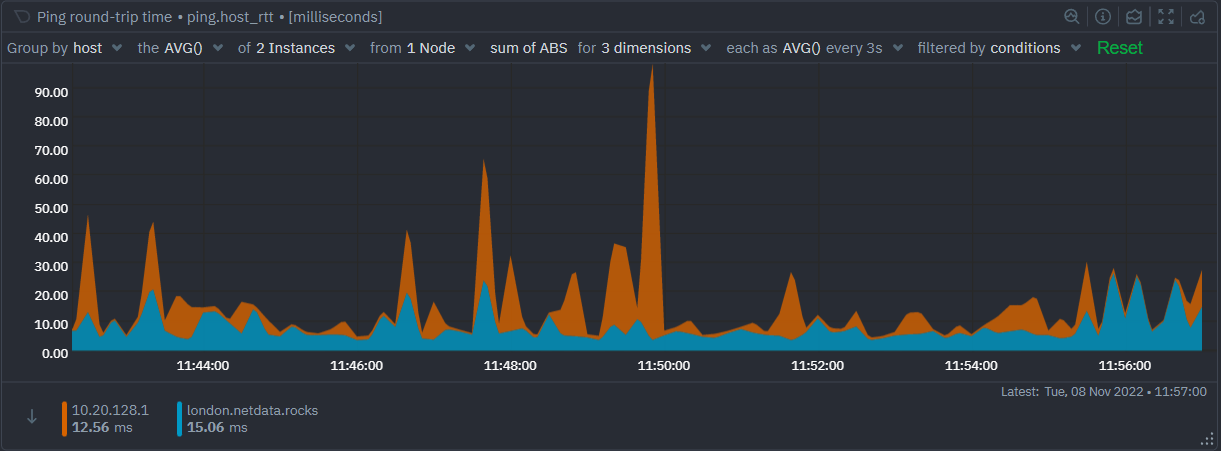Expand chart to fullscreen
This screenshot has height=451, width=1221.
[x=1166, y=17]
